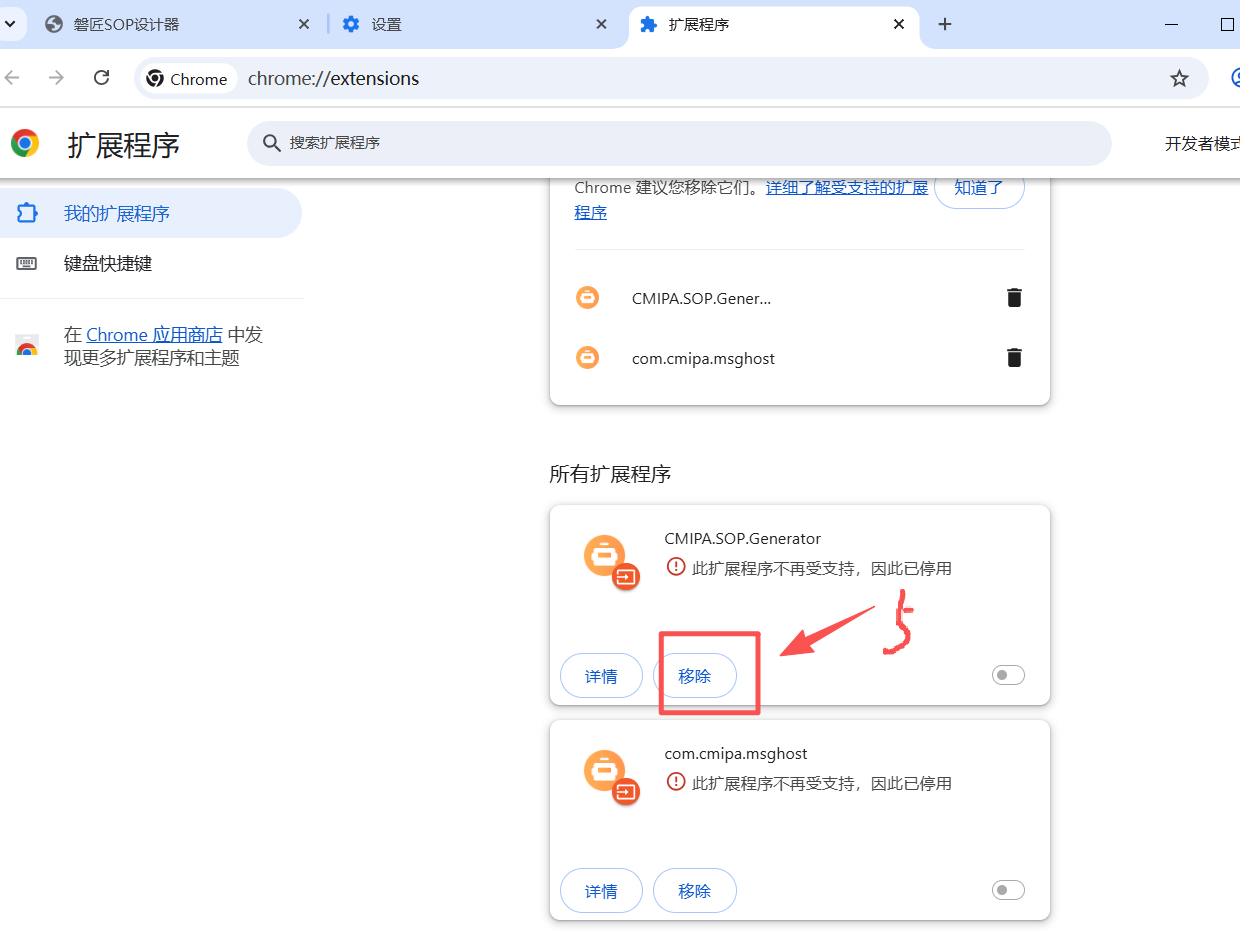Screen dimensions: 1240x950
Task: Open the tab search dropdown
Action: (x=9, y=24)
